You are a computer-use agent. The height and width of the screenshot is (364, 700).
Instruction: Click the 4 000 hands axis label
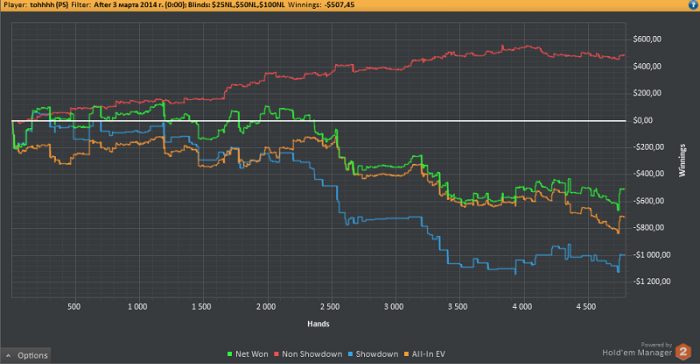[x=522, y=307]
